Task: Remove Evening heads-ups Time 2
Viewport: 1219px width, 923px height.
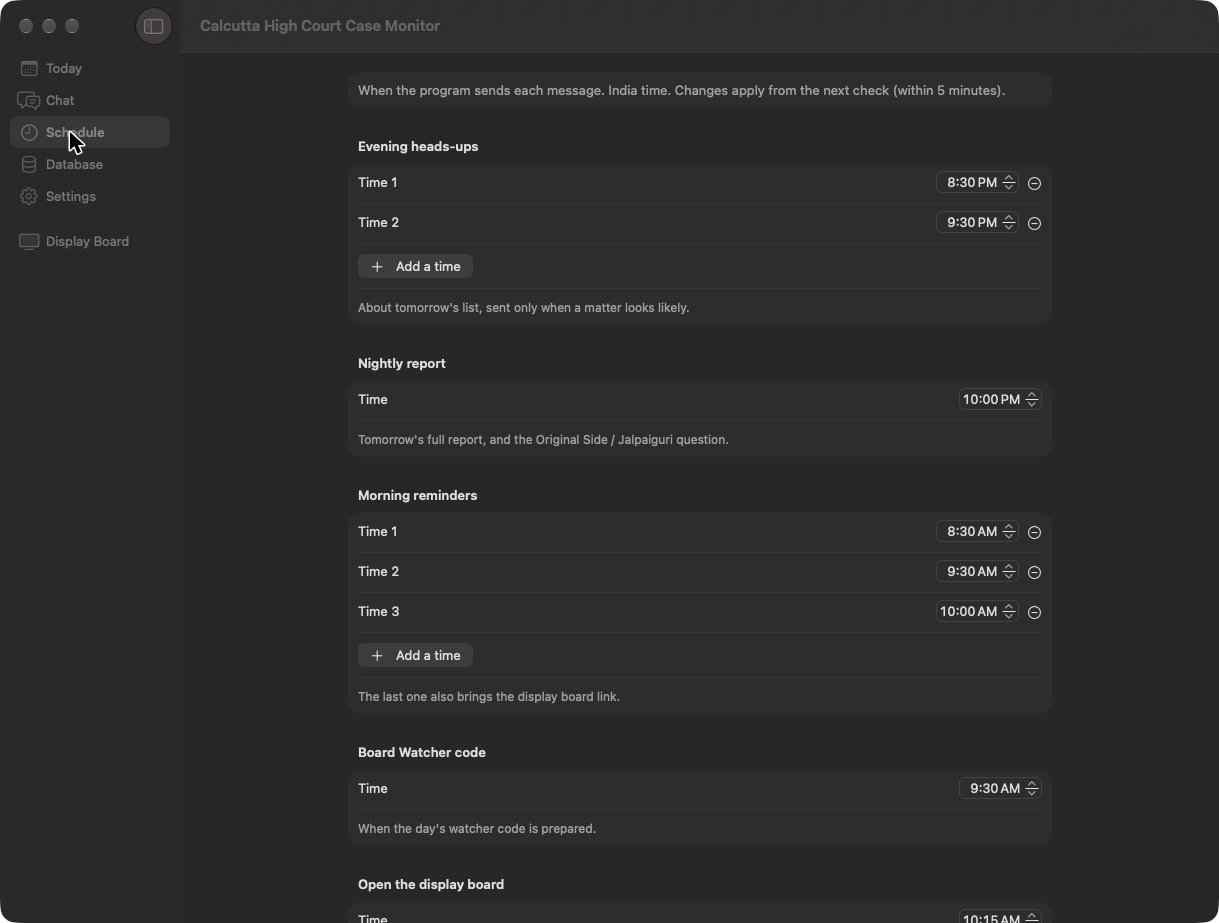Action: click(x=1034, y=223)
